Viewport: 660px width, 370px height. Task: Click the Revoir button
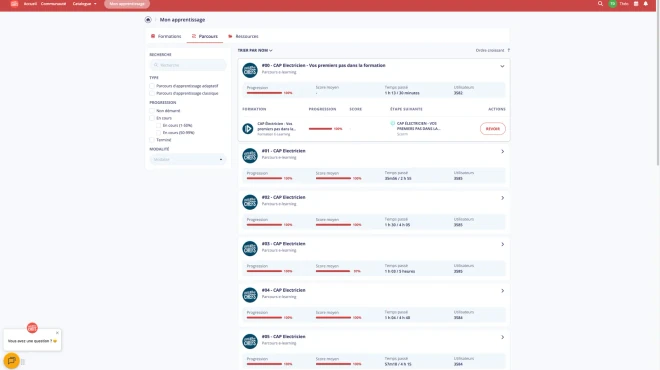(492, 129)
